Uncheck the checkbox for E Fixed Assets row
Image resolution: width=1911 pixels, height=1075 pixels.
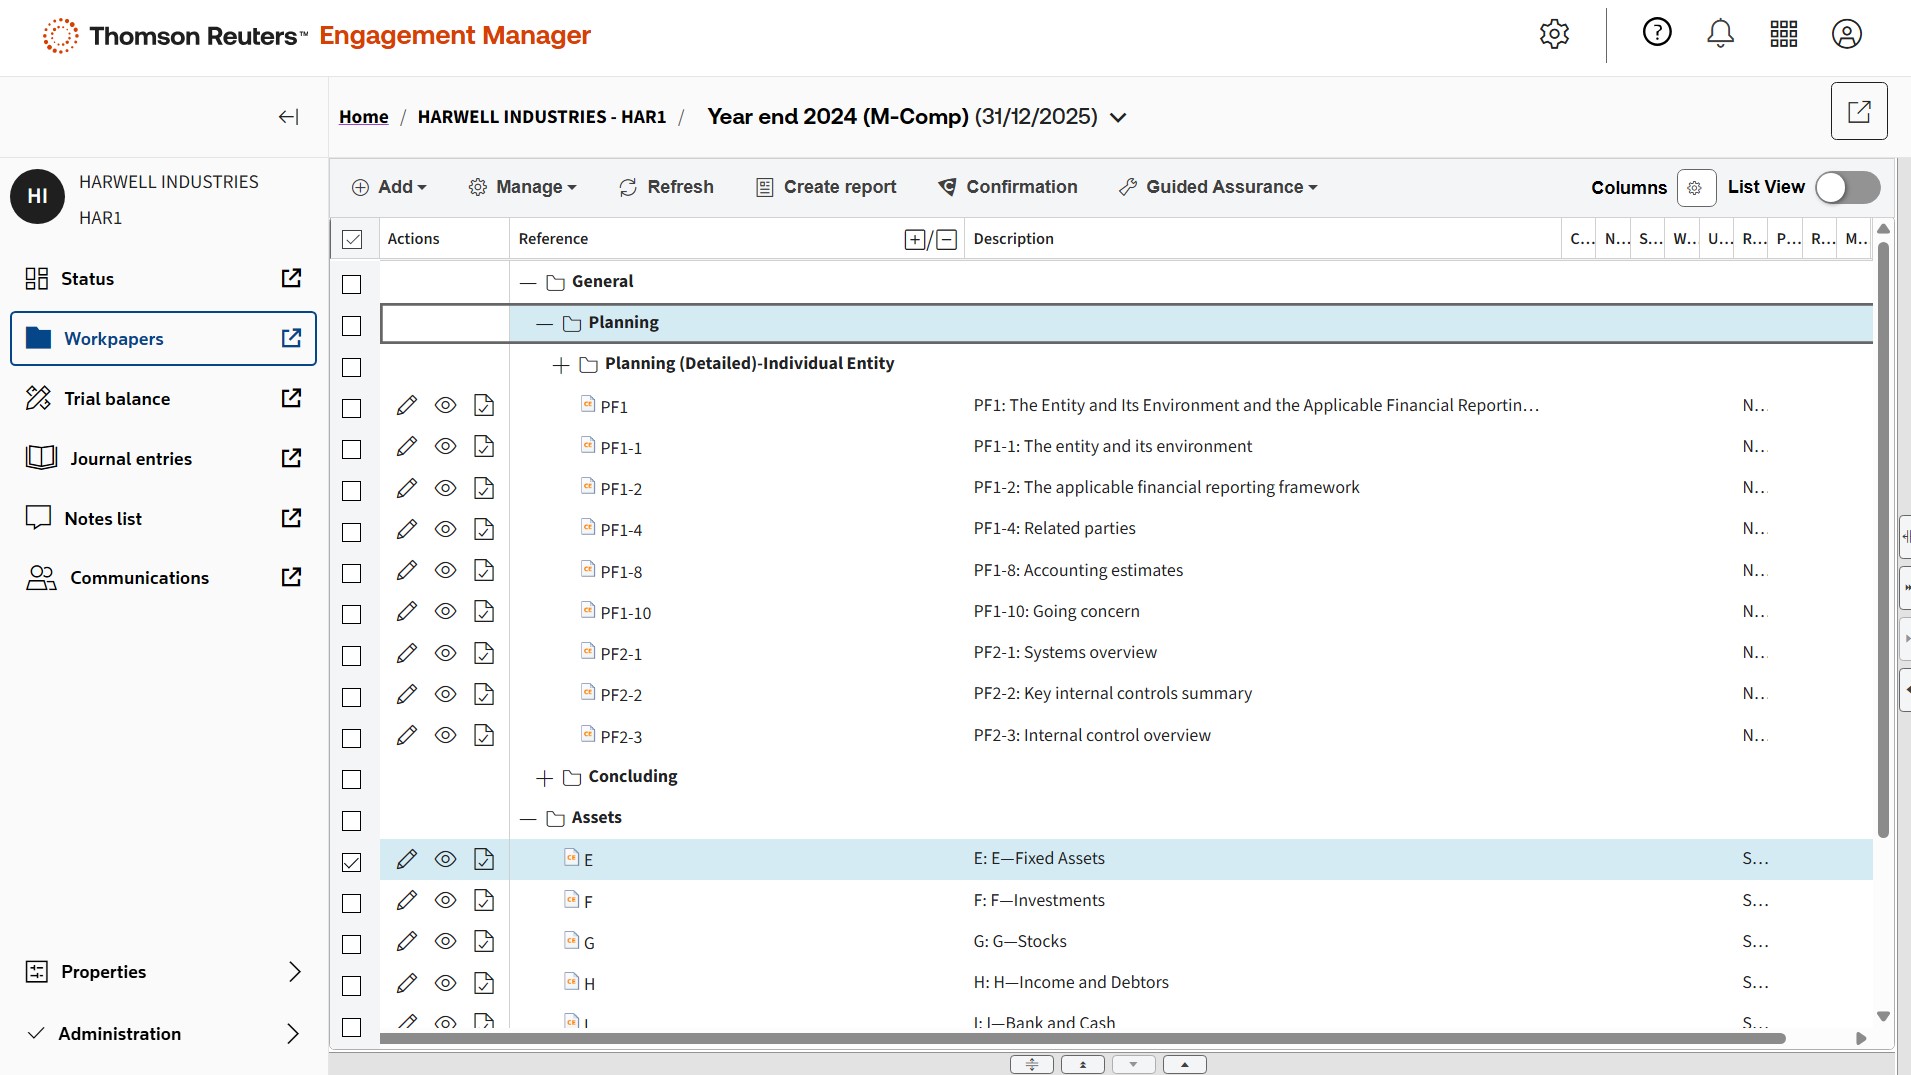(x=352, y=862)
